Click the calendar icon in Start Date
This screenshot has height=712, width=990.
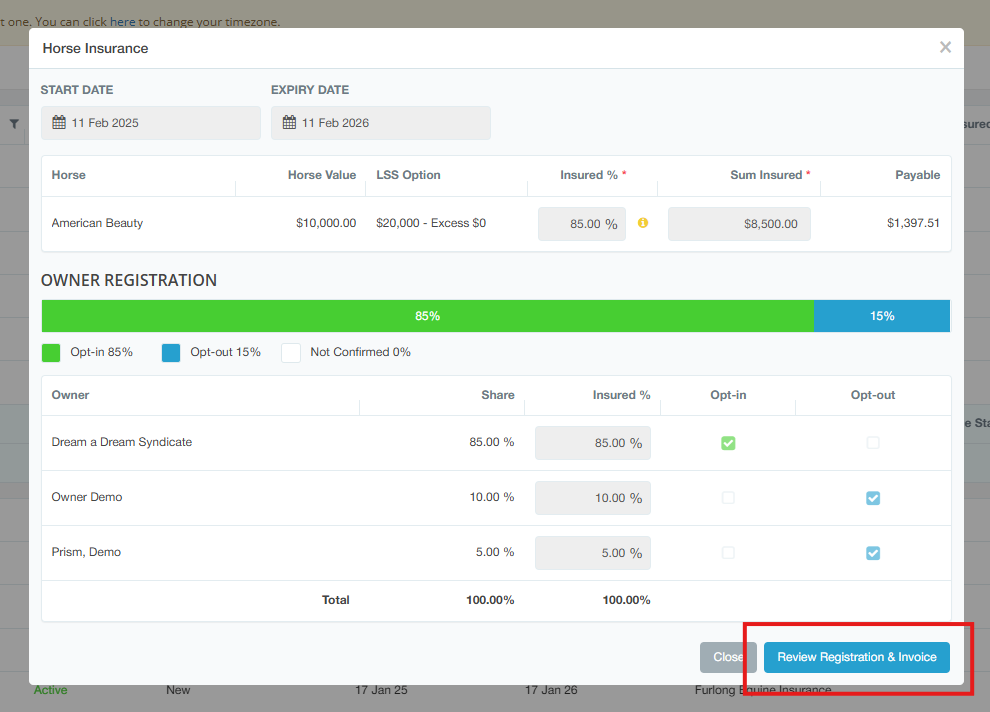(59, 123)
